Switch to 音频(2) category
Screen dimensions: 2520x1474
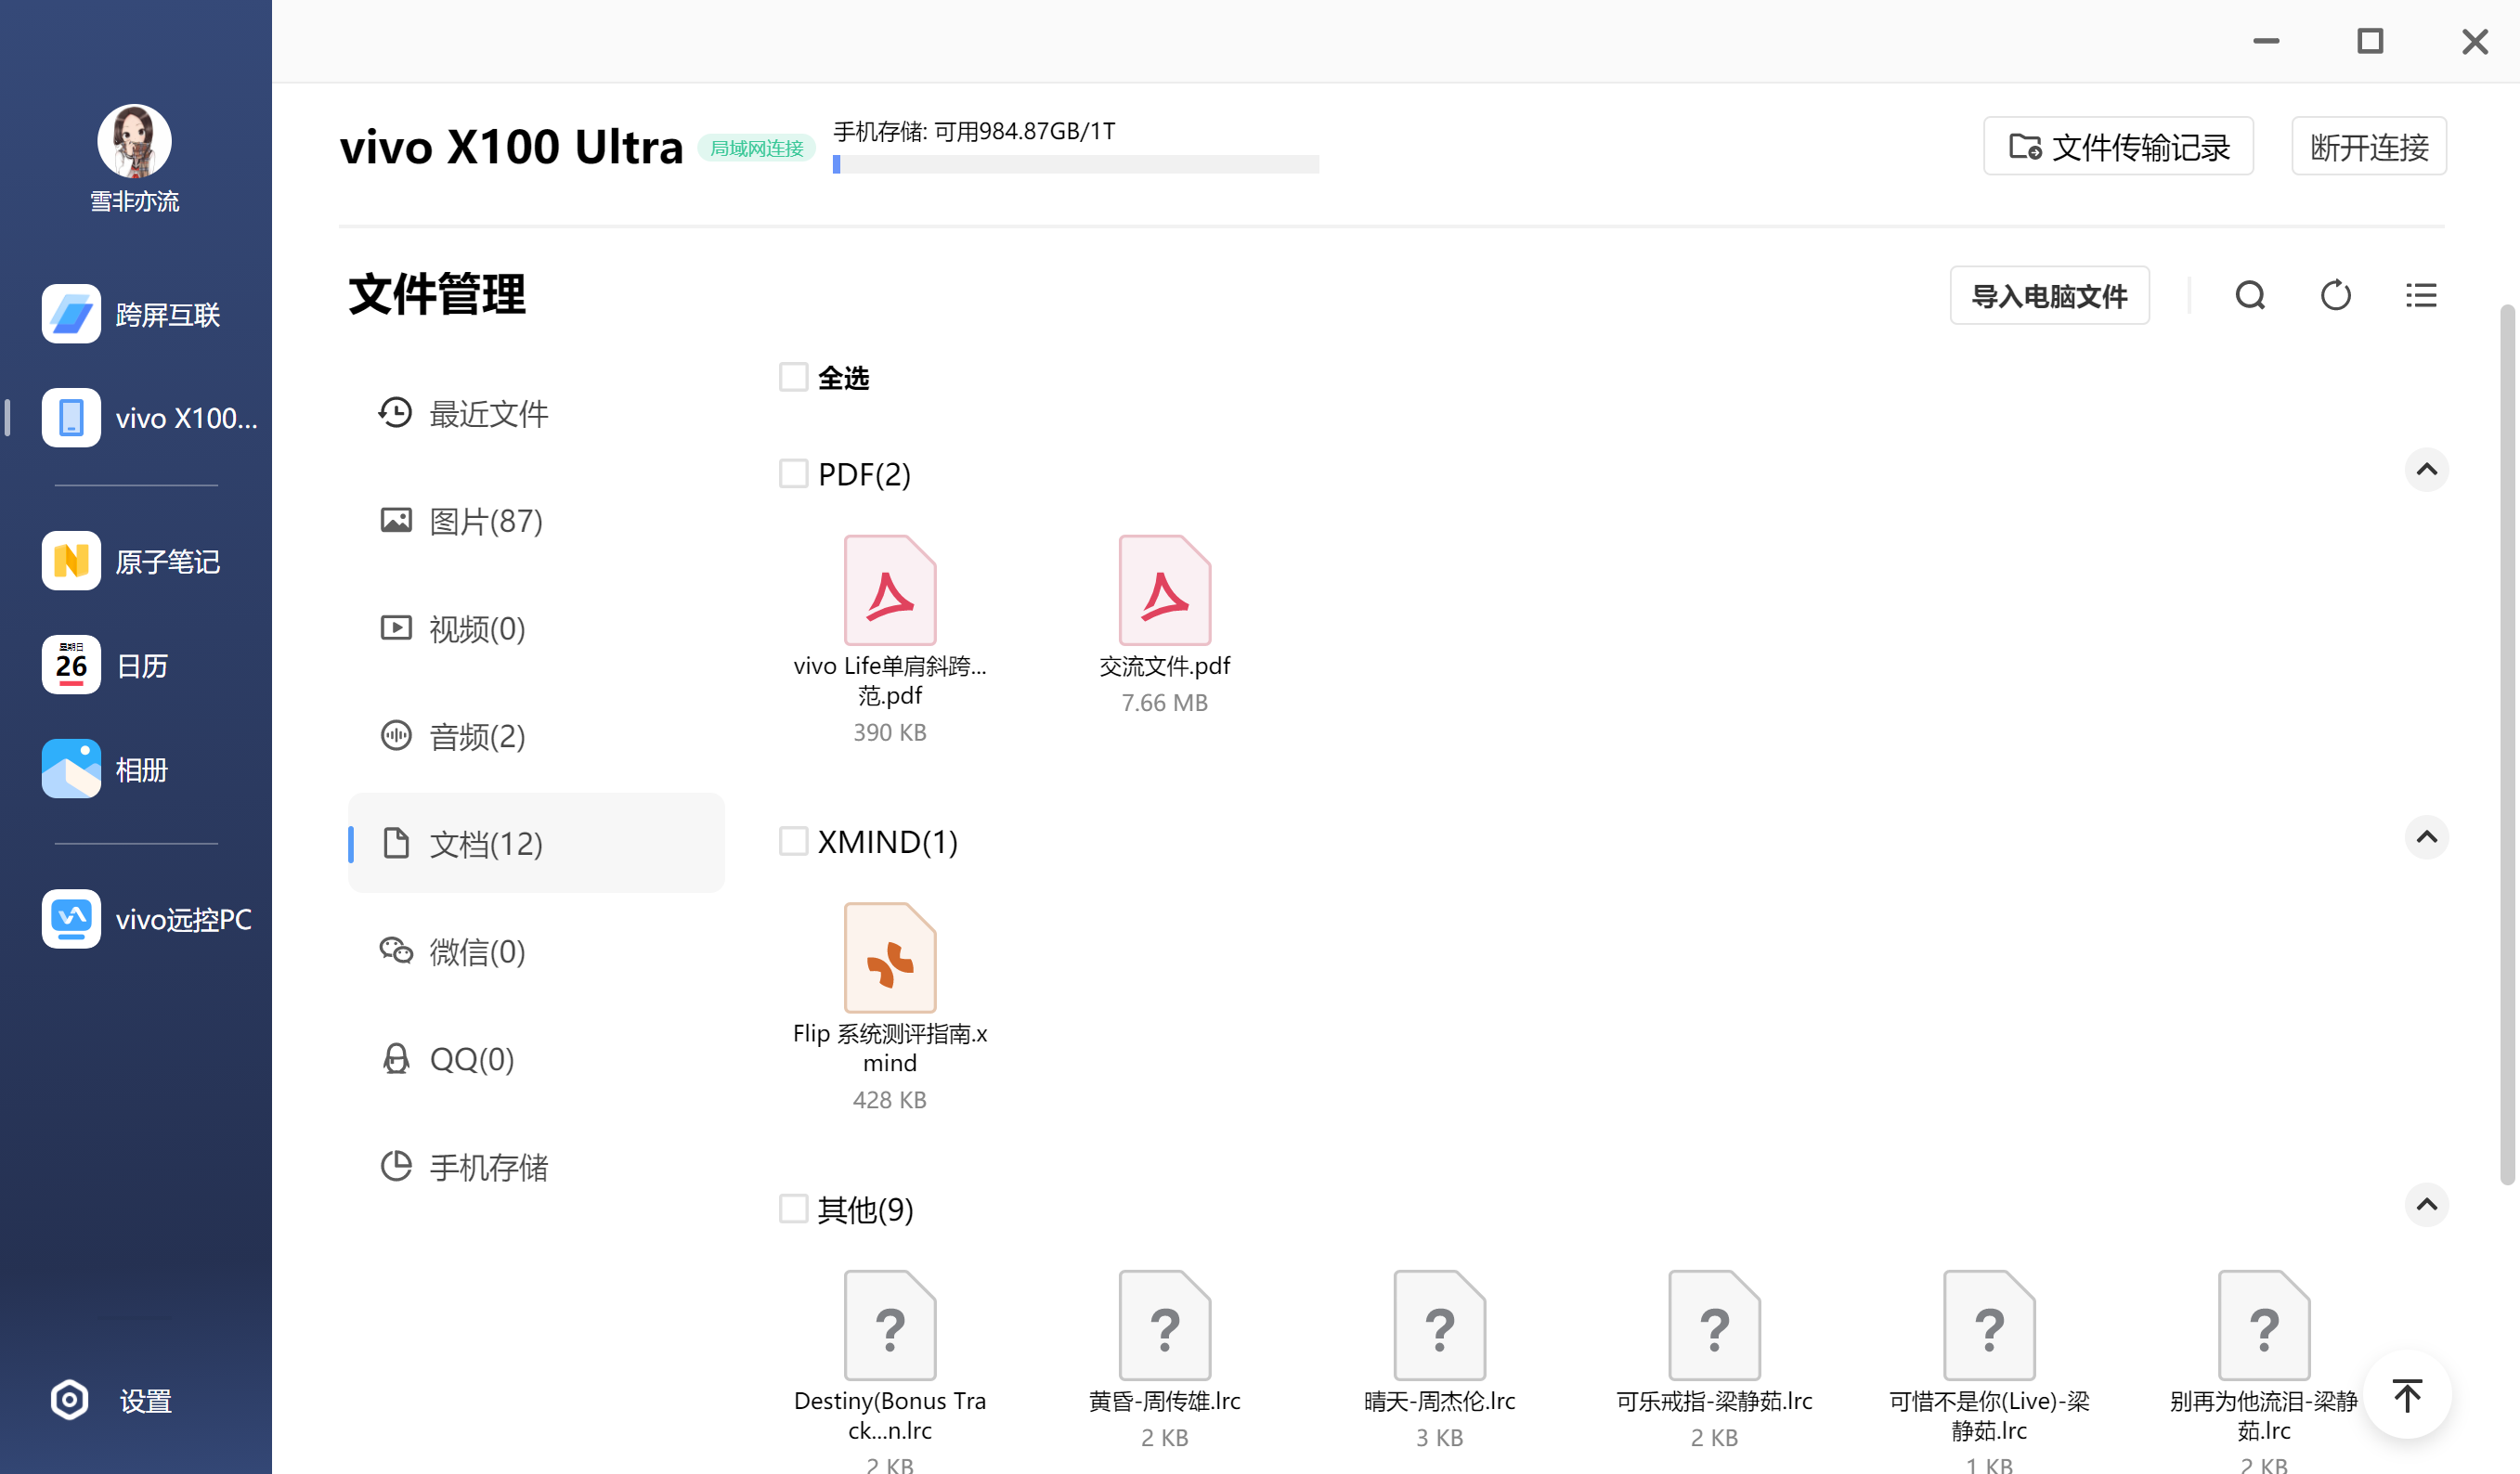pos(536,736)
